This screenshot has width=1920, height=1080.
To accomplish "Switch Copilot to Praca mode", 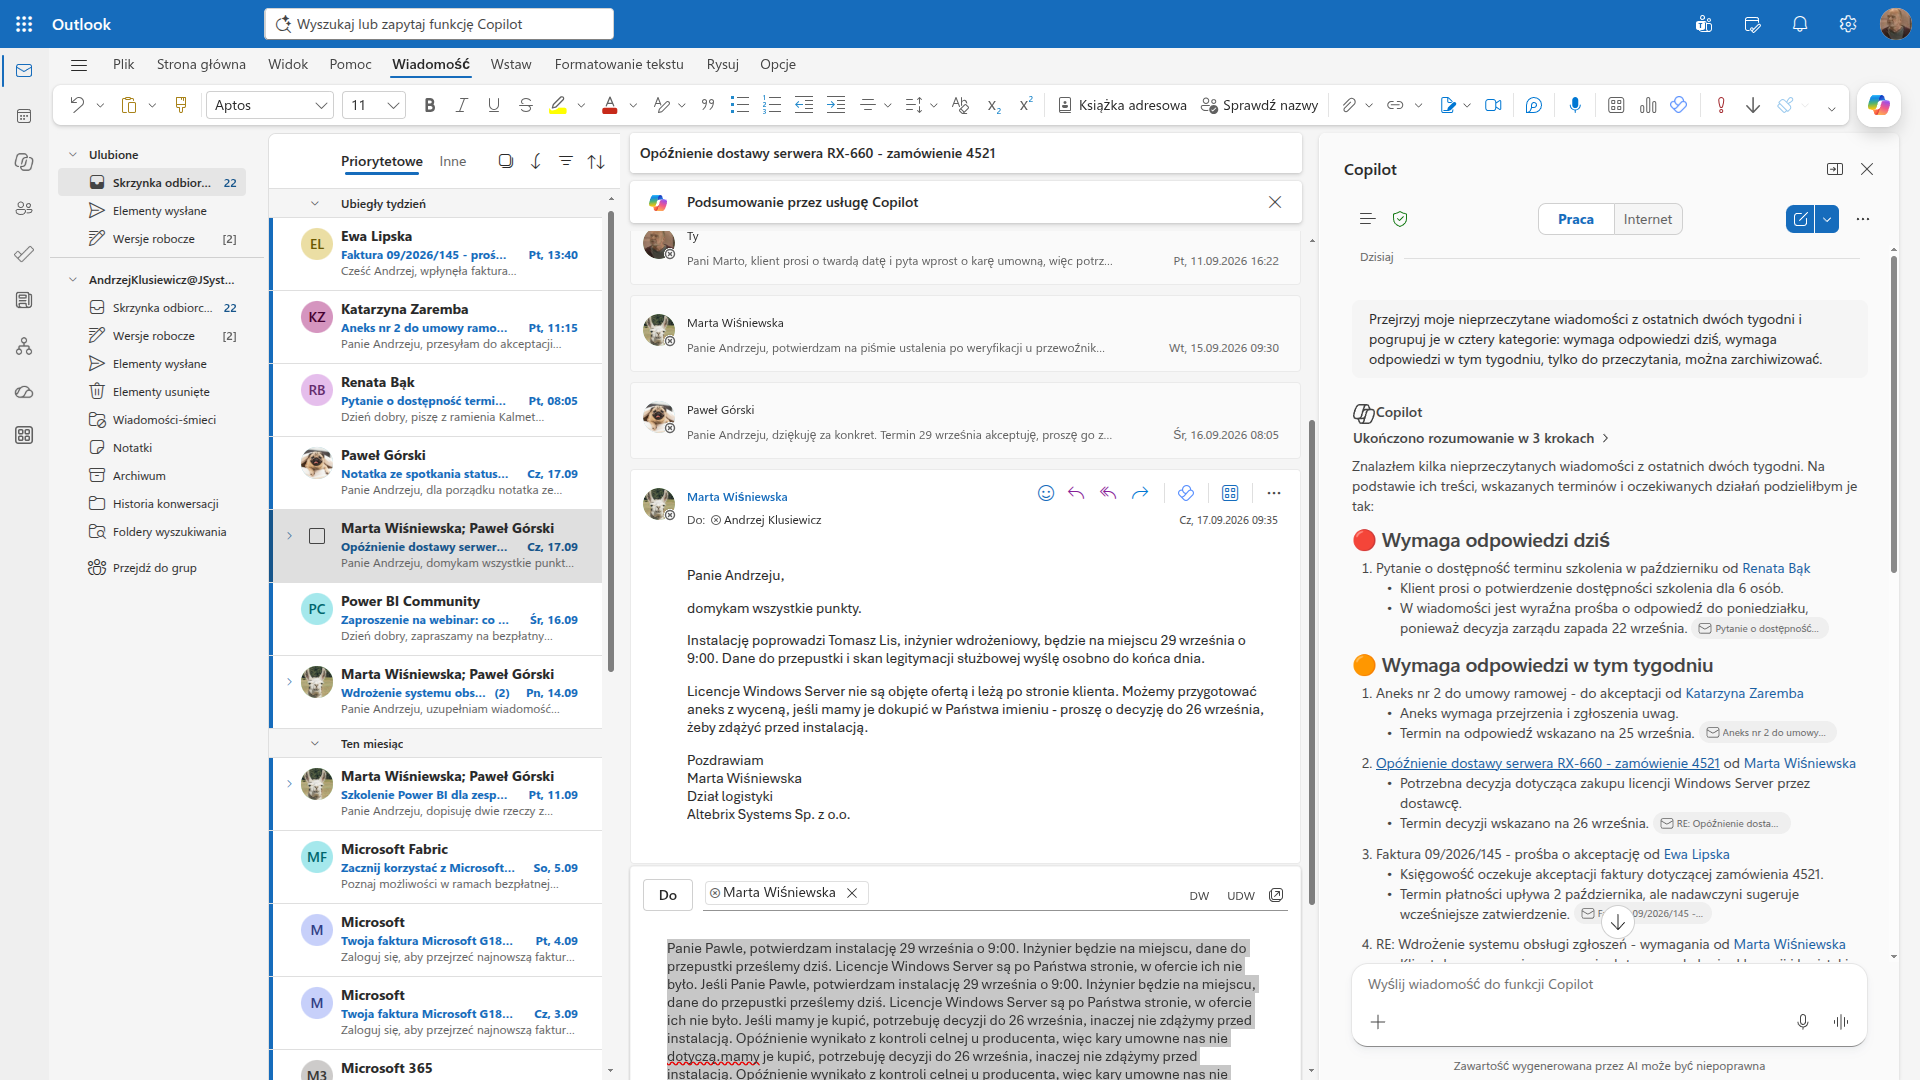I will tap(1576, 219).
